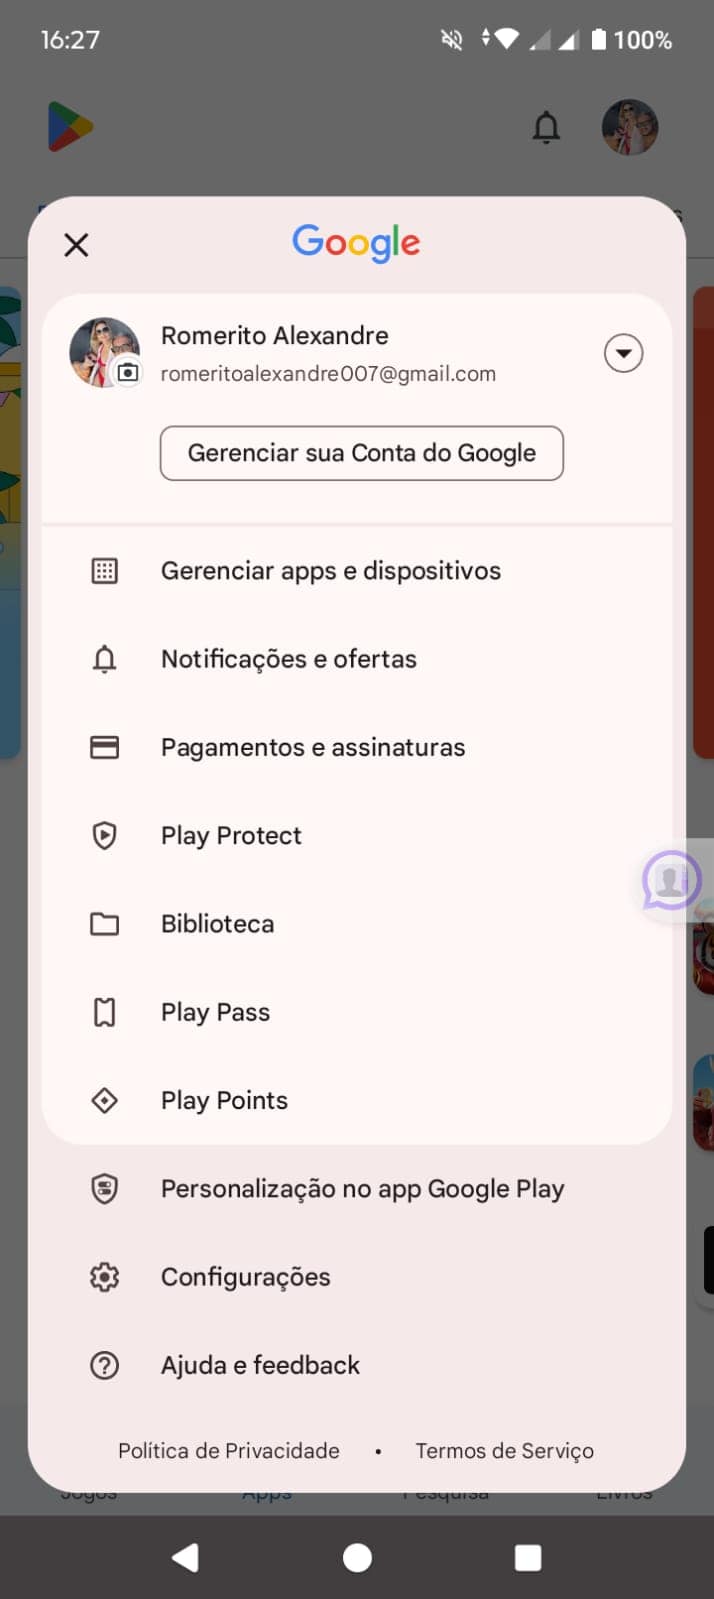Screen dimensions: 714x1599
Task: Tap the floating chat bubble icon
Action: click(671, 880)
